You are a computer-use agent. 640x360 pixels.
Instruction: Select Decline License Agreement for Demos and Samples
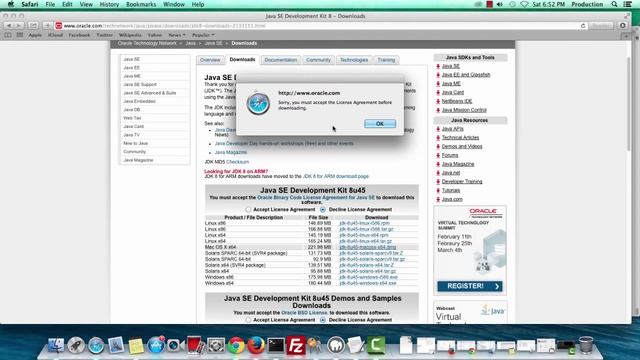pos(323,320)
